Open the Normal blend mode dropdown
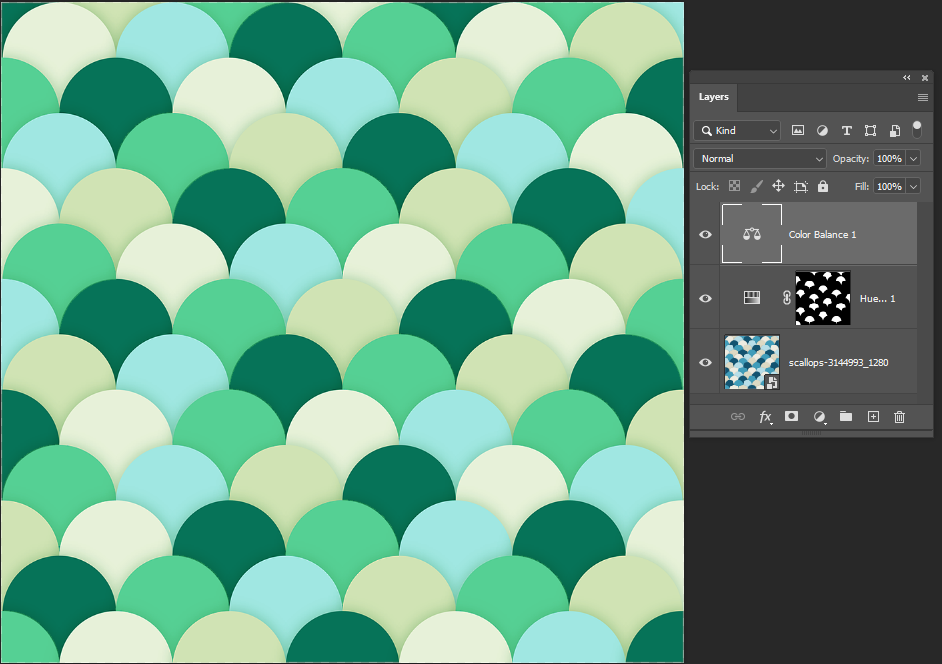 tap(760, 159)
